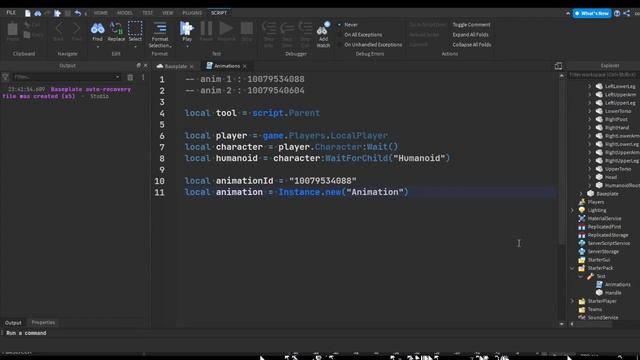Screen dimensions: 640x360
Task: Click the Resume test control
Action: (x=226, y=29)
